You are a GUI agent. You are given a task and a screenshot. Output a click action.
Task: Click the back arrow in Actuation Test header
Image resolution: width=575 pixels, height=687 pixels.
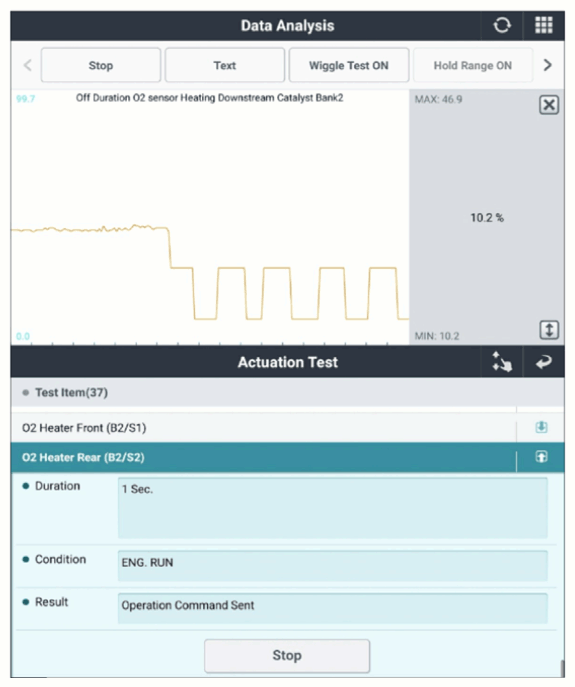point(543,362)
